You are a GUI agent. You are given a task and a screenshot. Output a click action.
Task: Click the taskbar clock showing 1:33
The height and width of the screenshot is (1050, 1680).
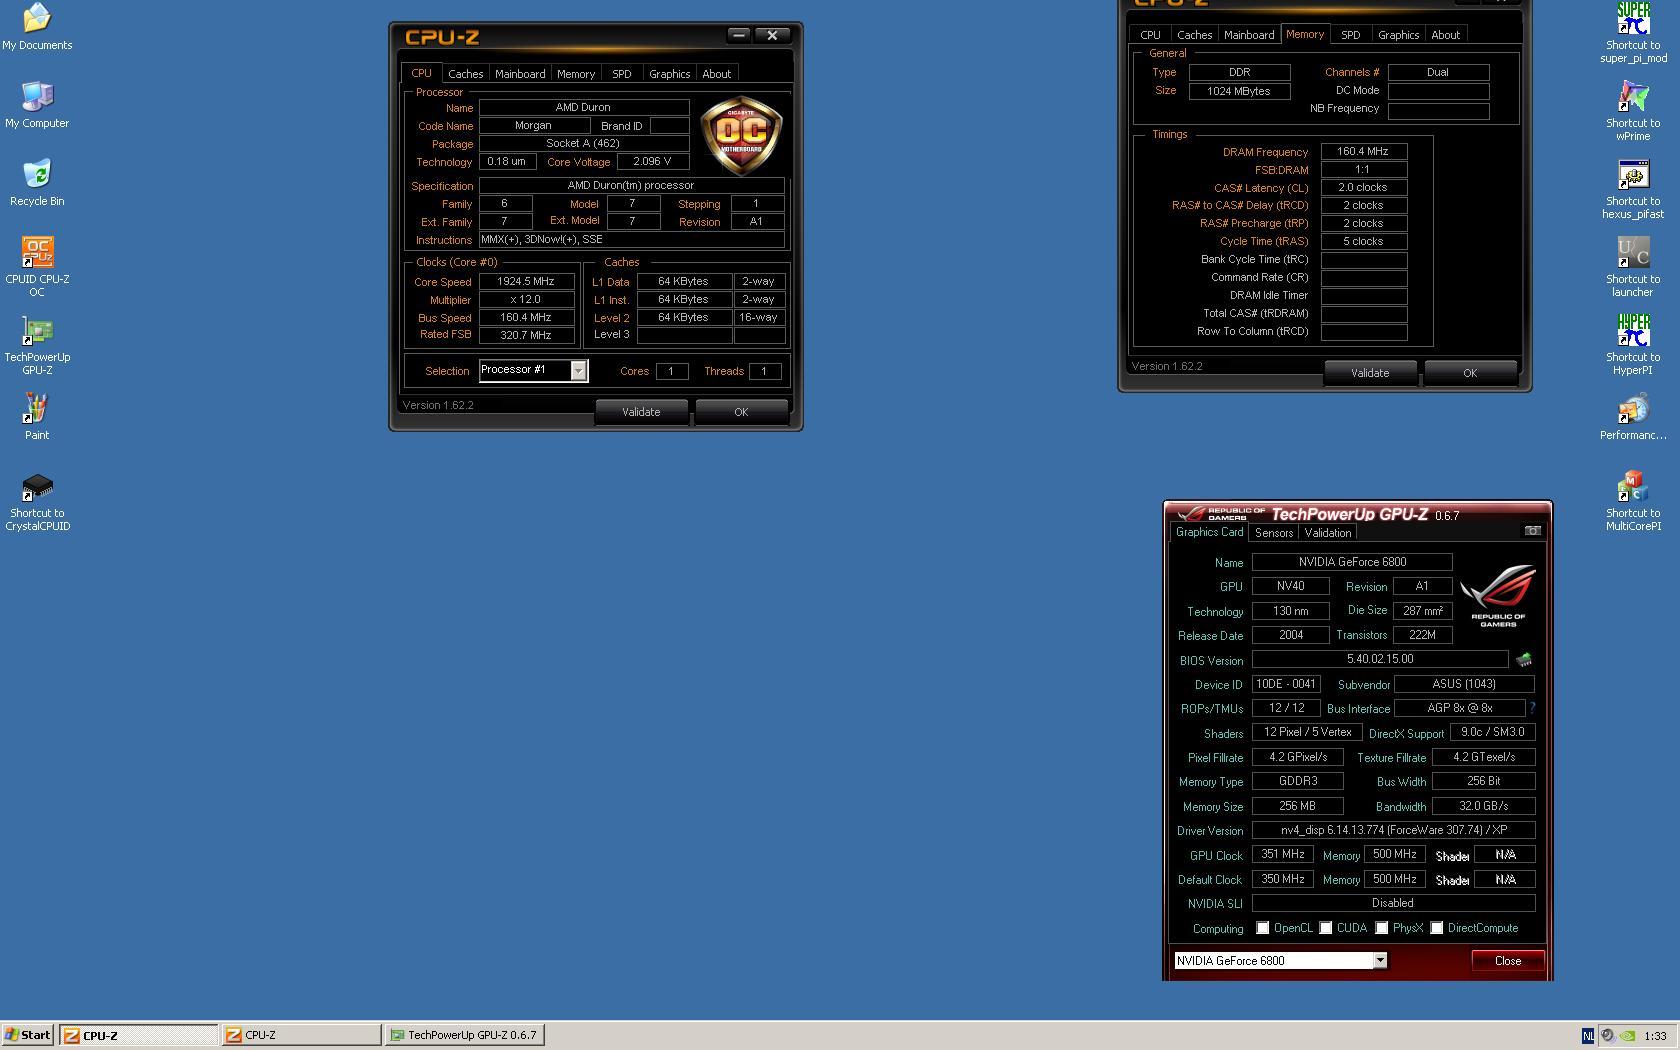click(1655, 1036)
